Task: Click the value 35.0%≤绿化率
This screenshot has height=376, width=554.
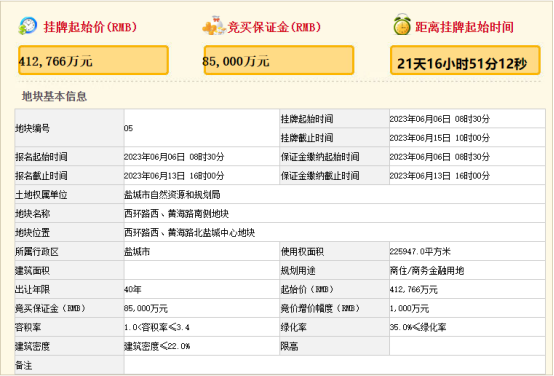Action: point(418,328)
